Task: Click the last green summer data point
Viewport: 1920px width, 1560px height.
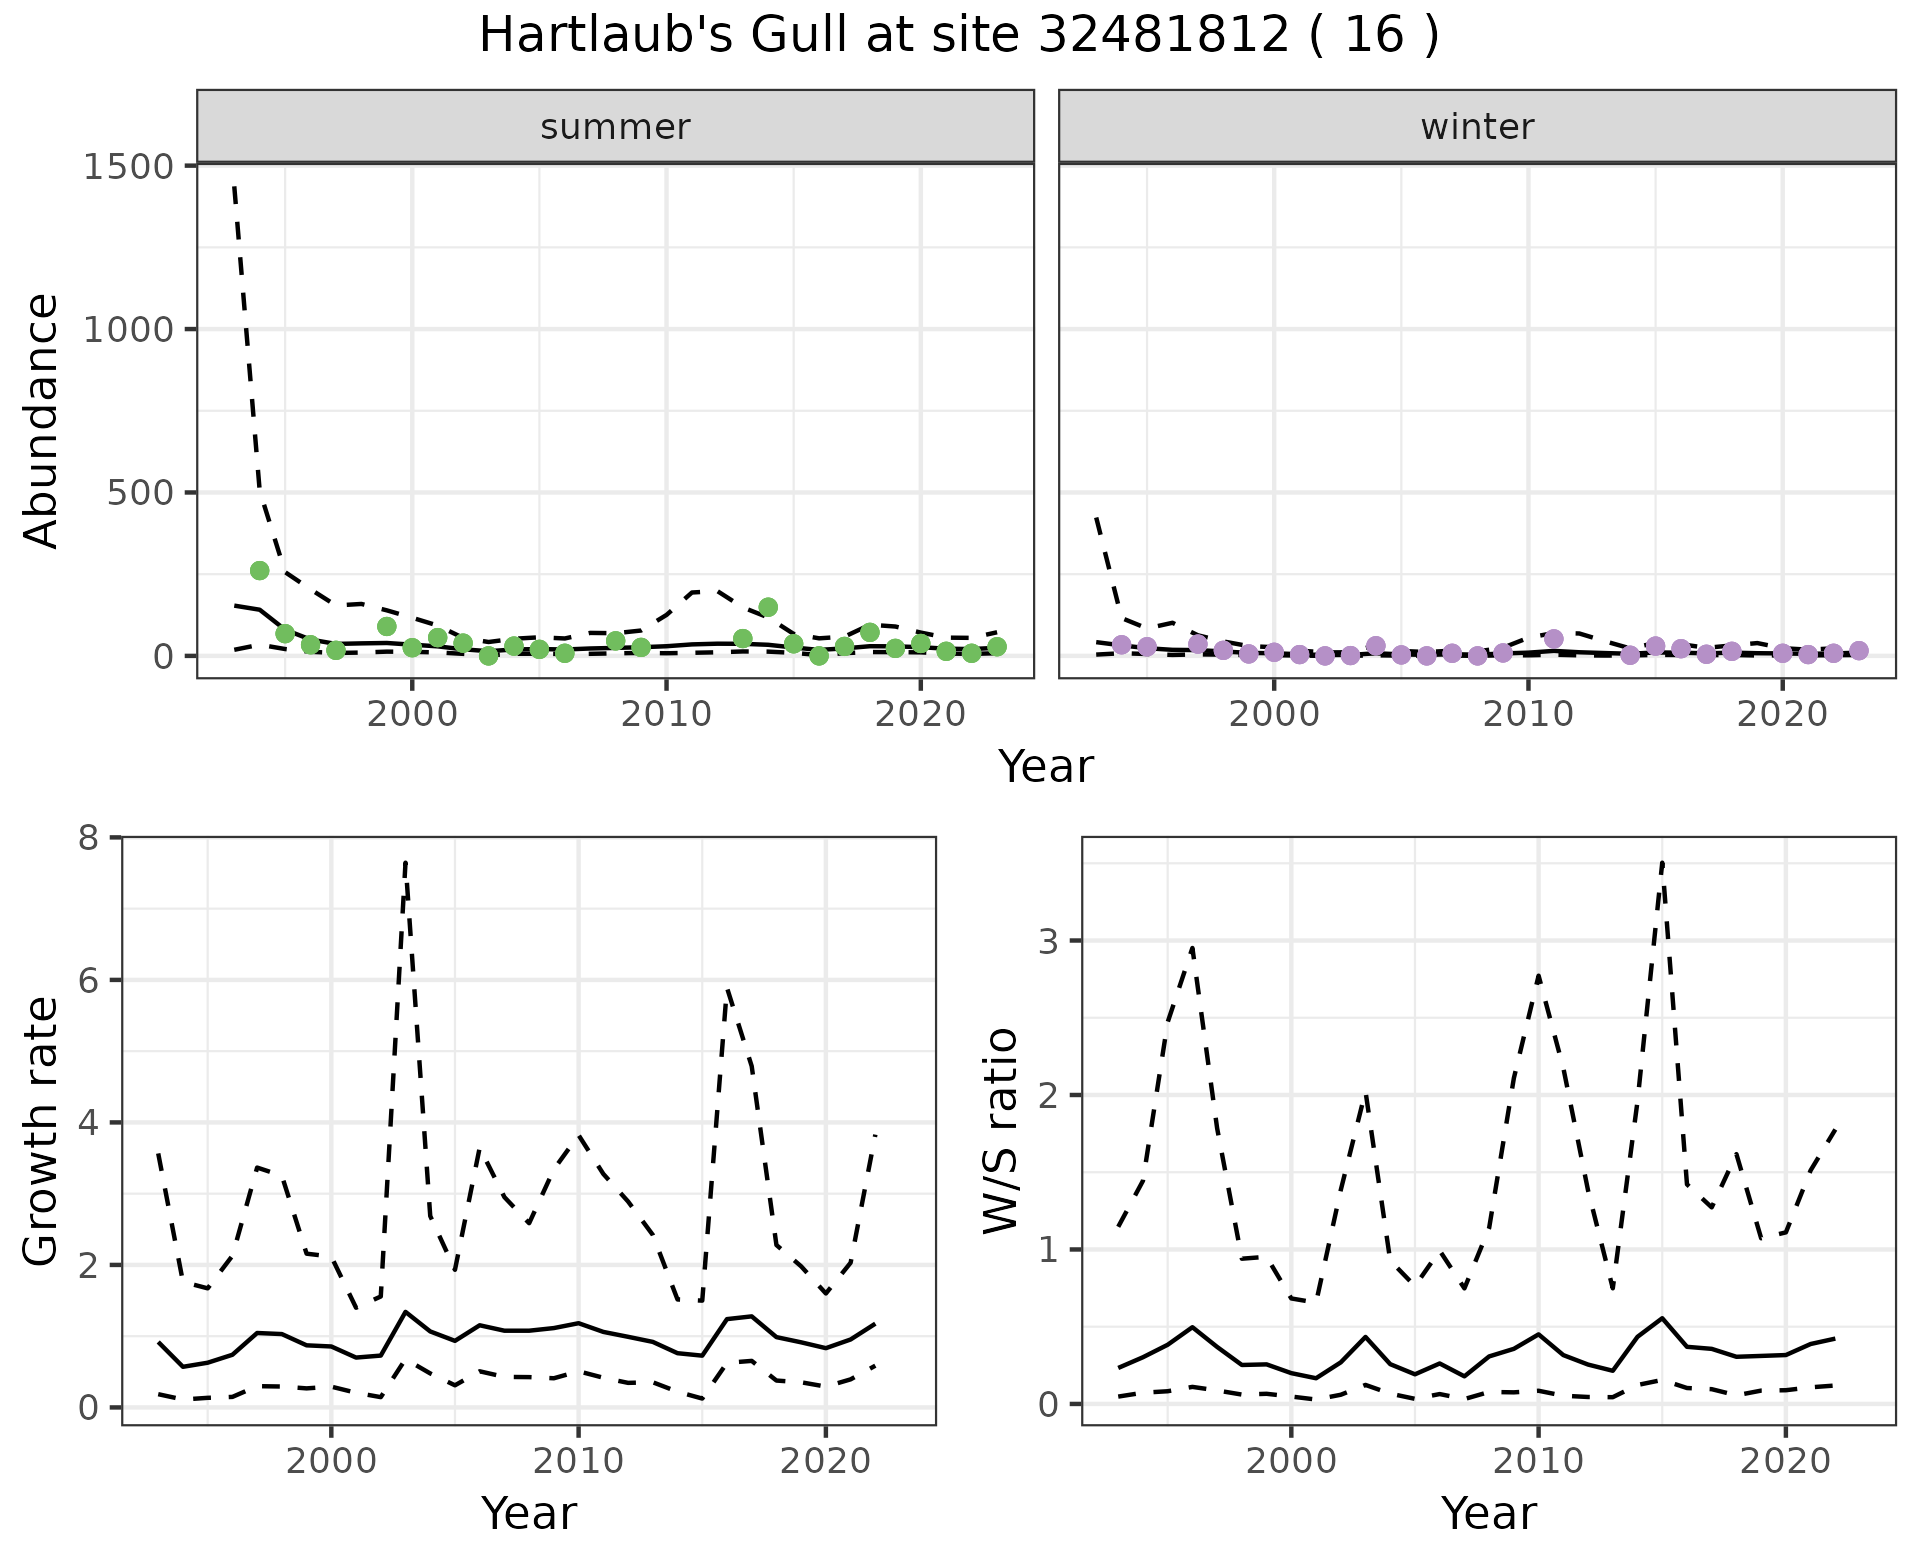Action: (997, 647)
